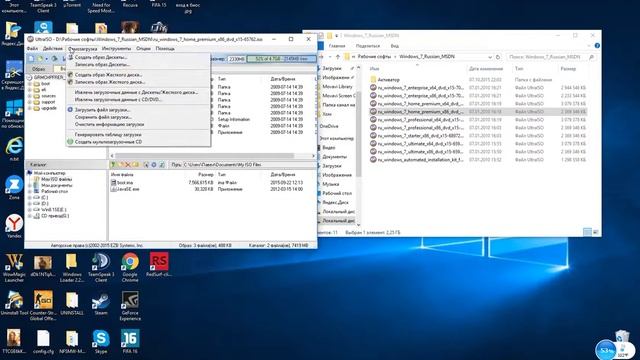
Task: Click the Explorer up-arrow navigation button
Action: [338, 57]
